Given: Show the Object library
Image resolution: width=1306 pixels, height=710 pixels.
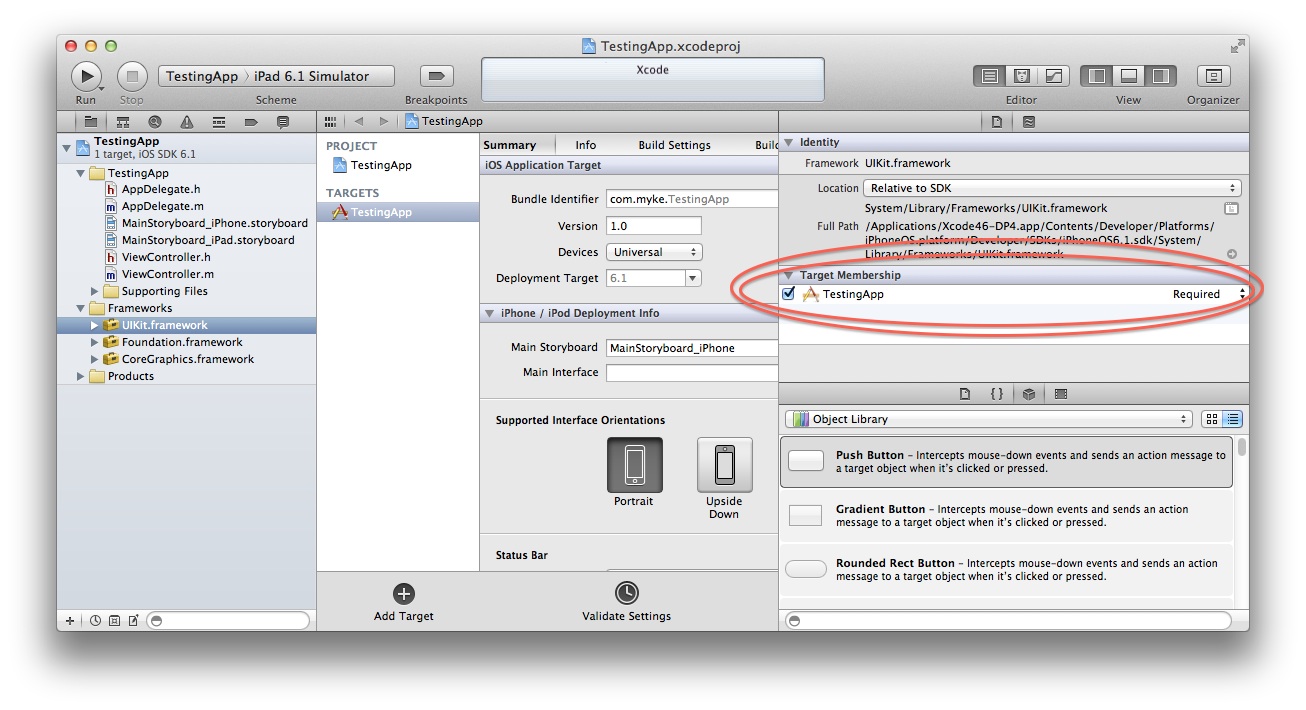Looking at the screenshot, I should [1029, 394].
